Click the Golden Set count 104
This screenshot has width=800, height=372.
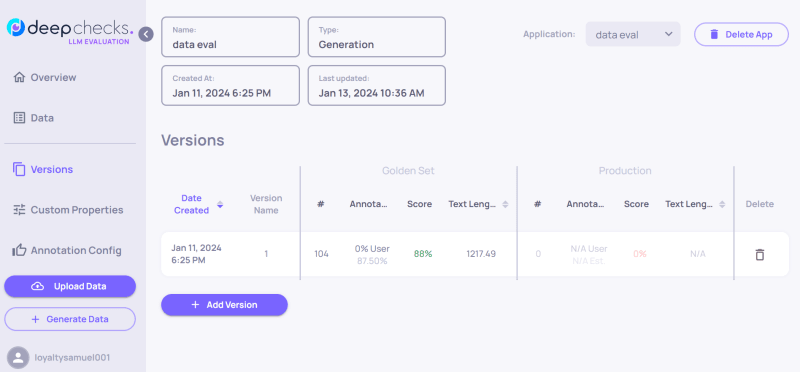321,254
